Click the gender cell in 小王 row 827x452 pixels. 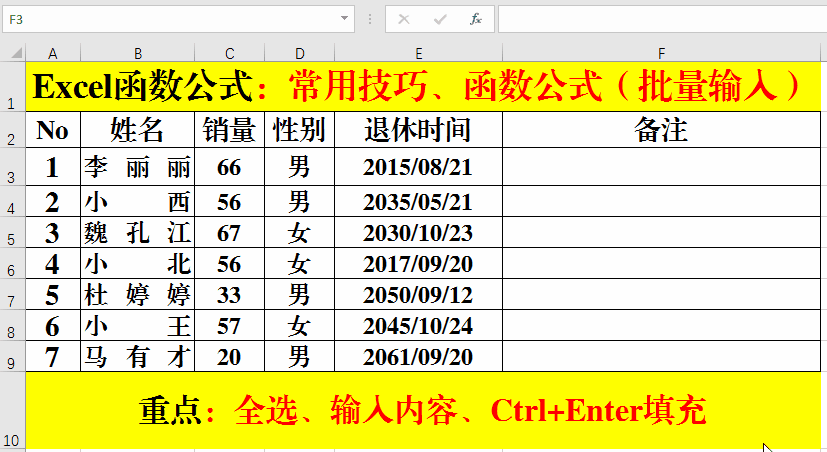[x=300, y=325]
